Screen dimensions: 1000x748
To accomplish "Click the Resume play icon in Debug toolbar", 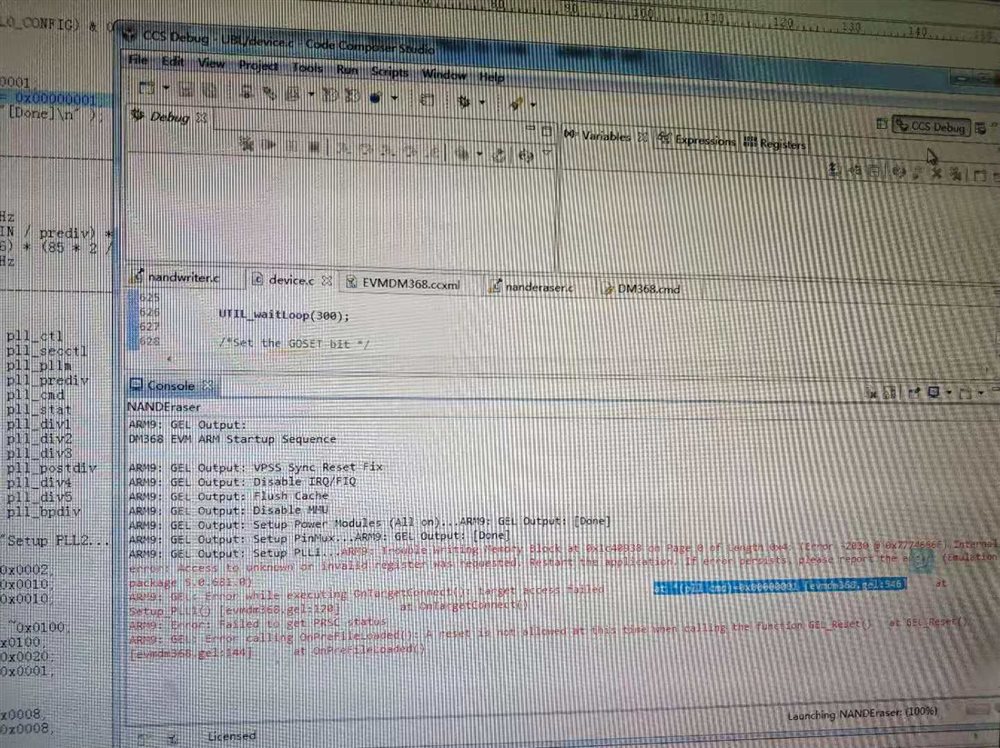I will 269,145.
